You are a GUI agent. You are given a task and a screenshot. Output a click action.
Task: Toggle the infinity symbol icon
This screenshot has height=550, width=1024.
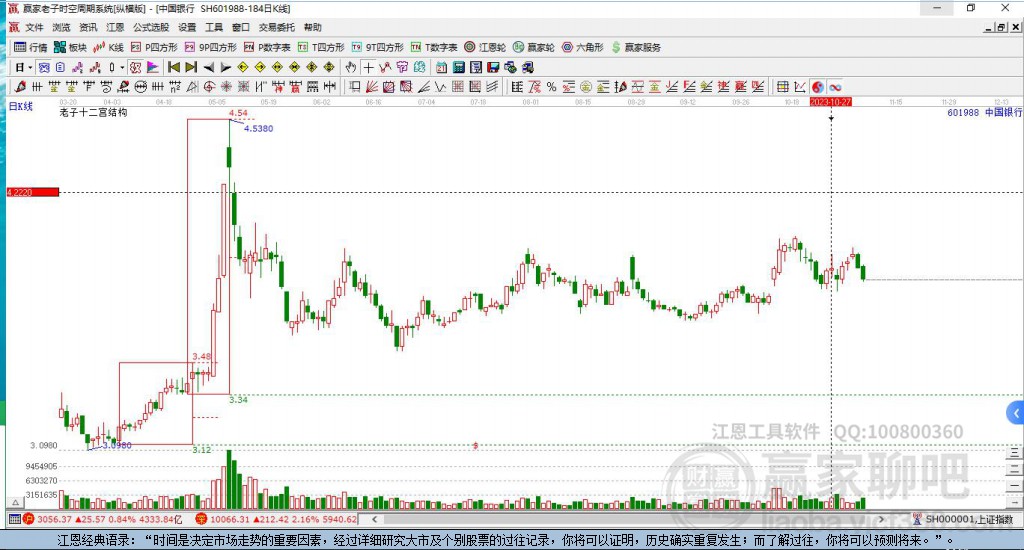pyautogui.click(x=835, y=87)
